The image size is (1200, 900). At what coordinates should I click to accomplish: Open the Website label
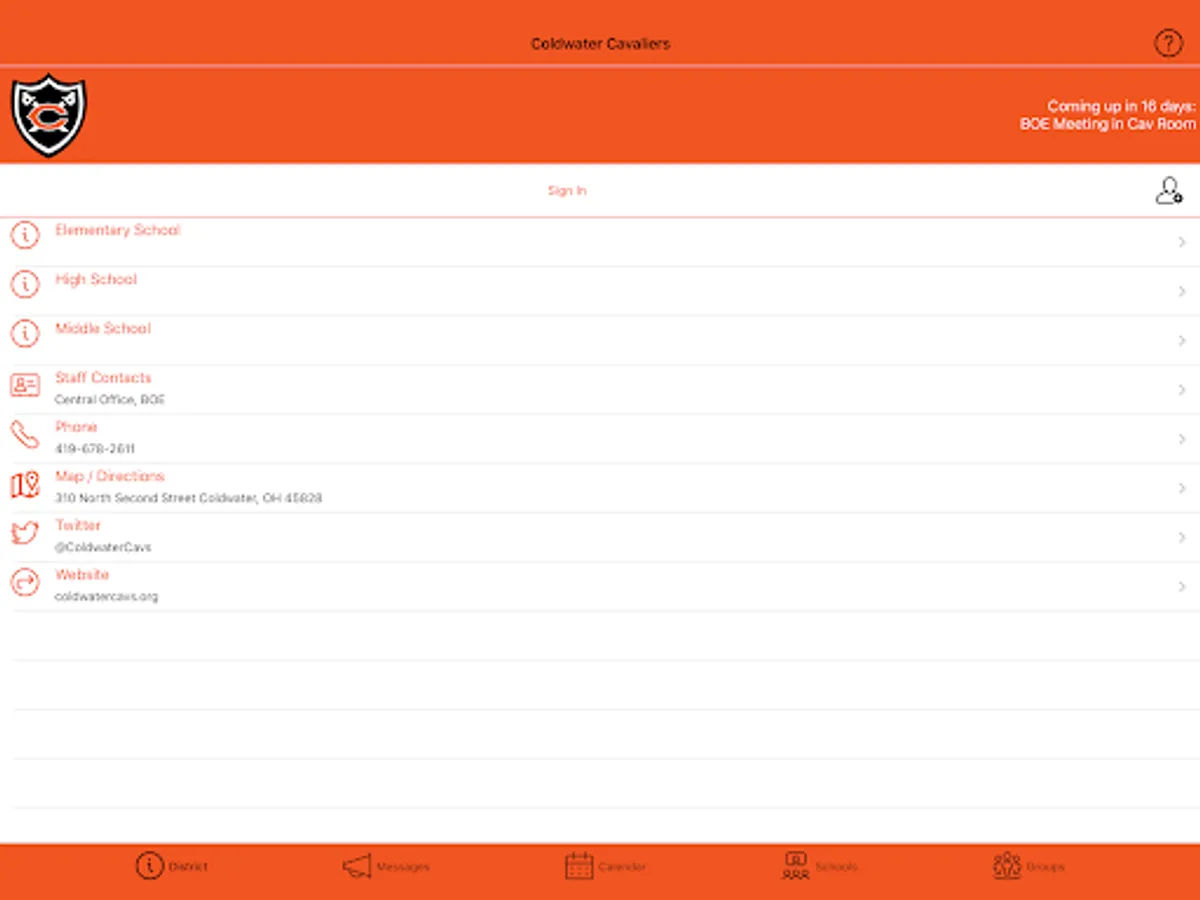coord(82,574)
